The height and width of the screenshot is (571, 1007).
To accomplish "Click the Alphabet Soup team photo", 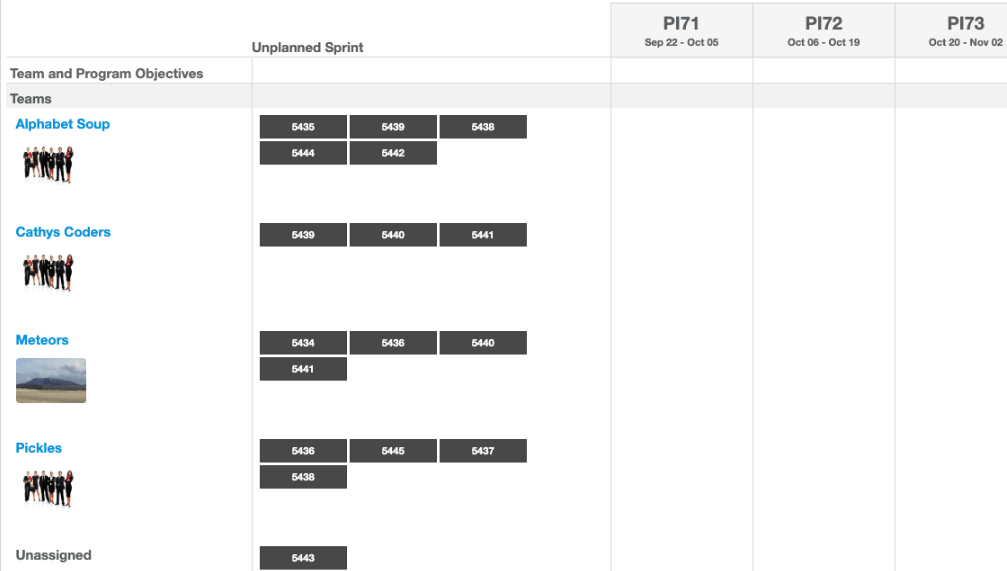I will pyautogui.click(x=48, y=164).
